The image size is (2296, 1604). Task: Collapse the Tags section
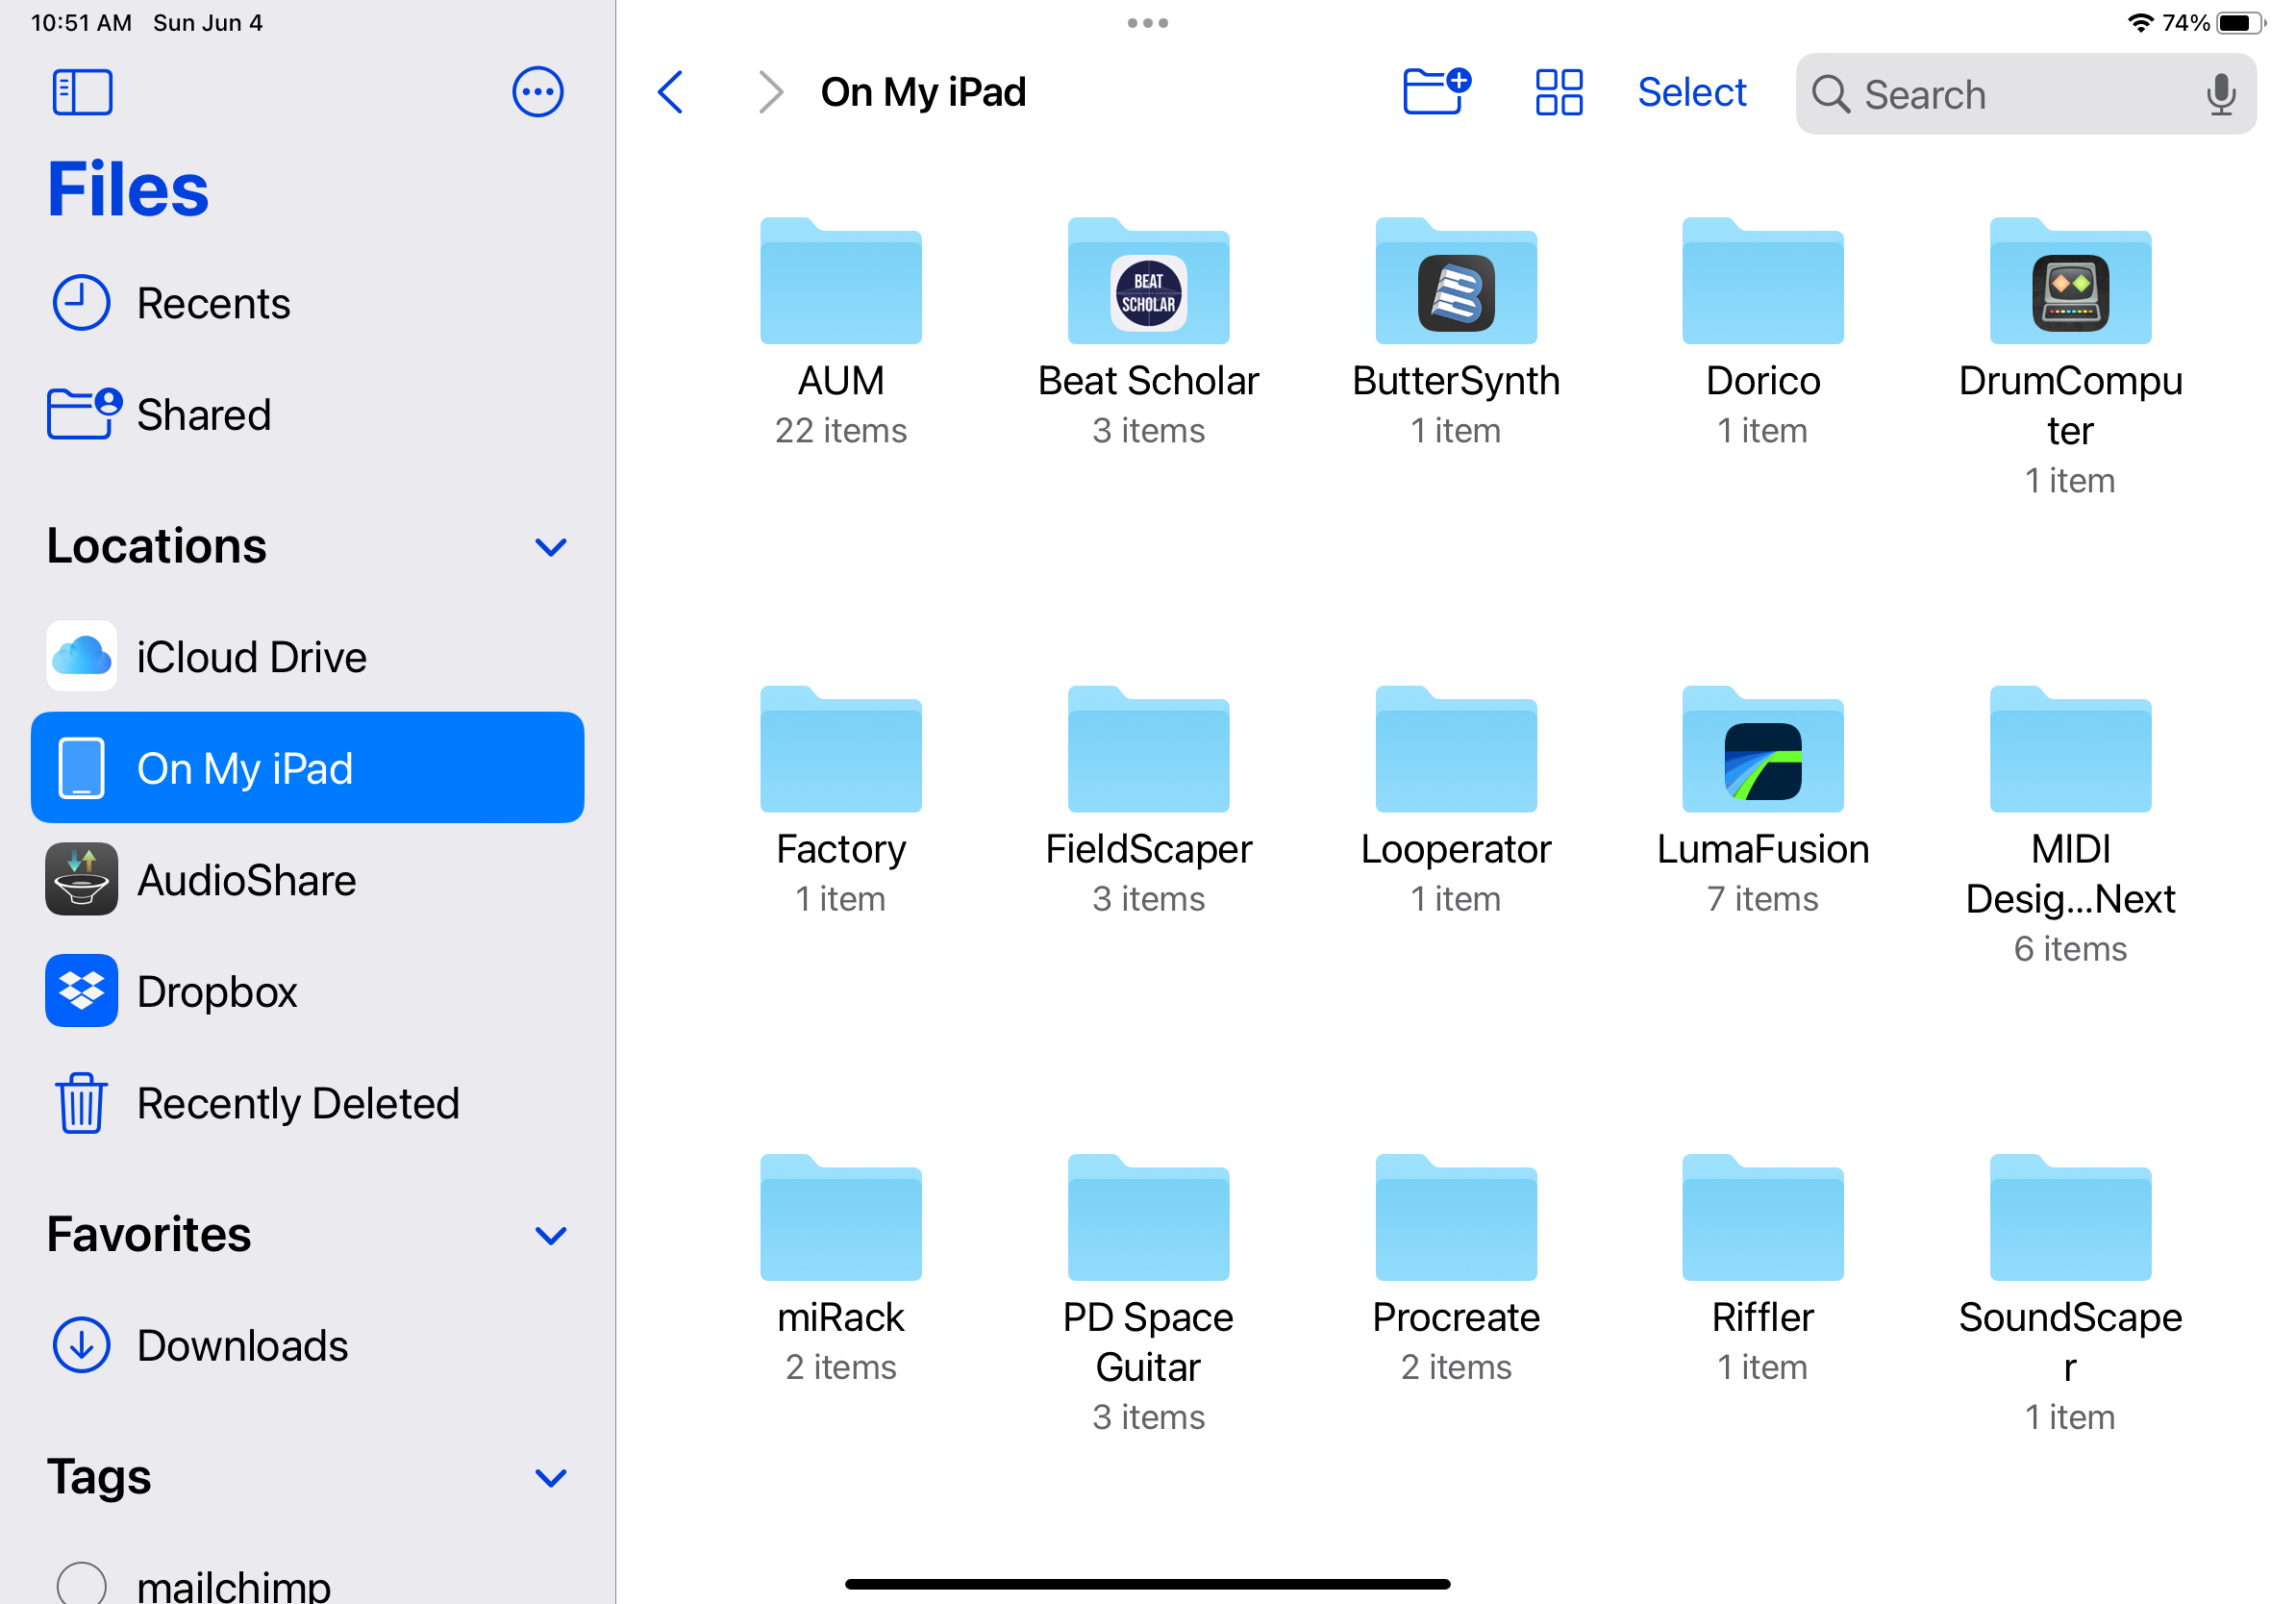tap(550, 1478)
